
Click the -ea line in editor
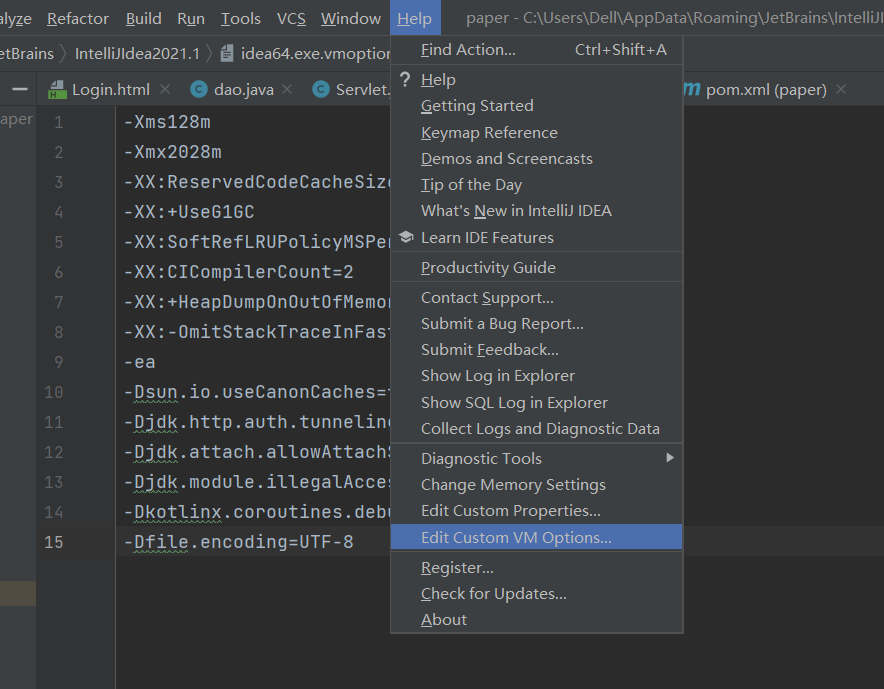[139, 362]
